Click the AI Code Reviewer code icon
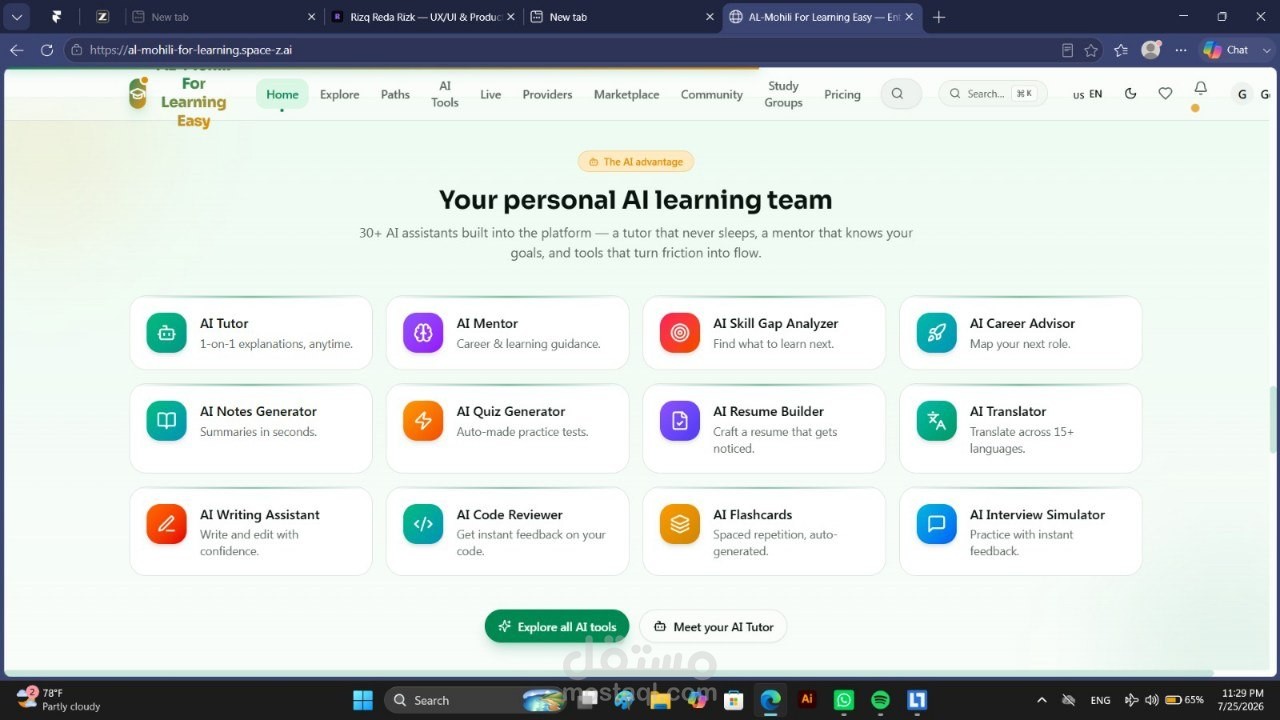This screenshot has width=1280, height=720. pyautogui.click(x=423, y=524)
